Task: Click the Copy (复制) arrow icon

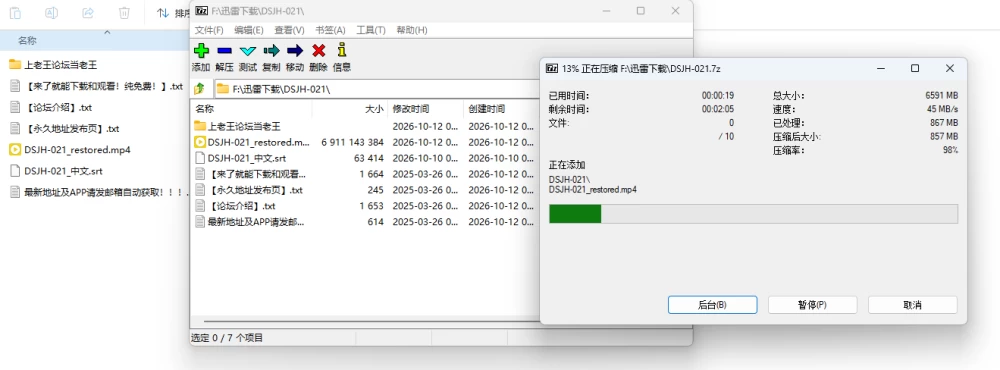Action: (271, 51)
